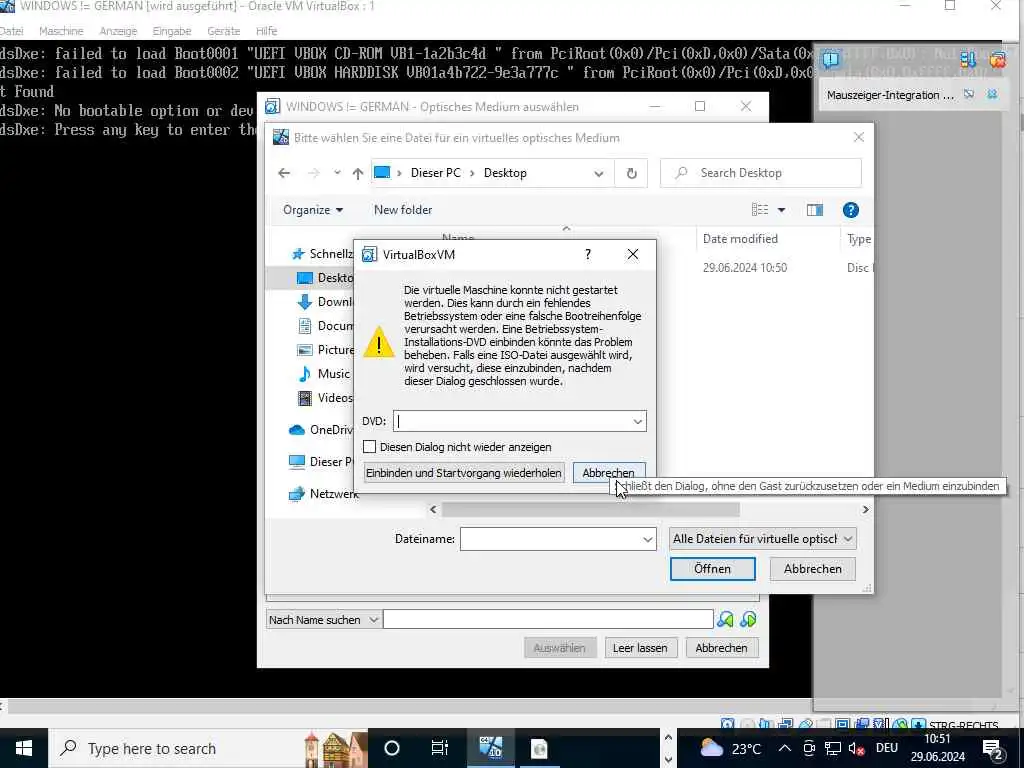Click the DEU language indicator

886,748
